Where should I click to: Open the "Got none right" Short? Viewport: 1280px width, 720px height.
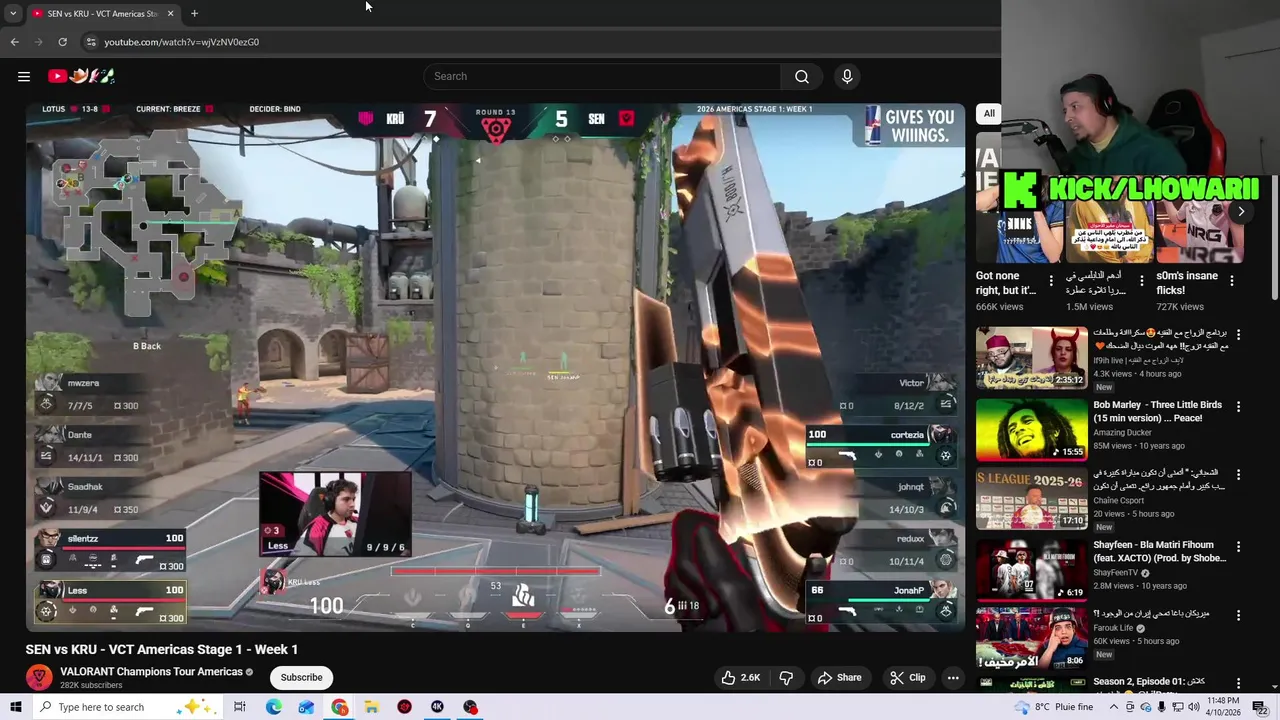tap(1006, 283)
